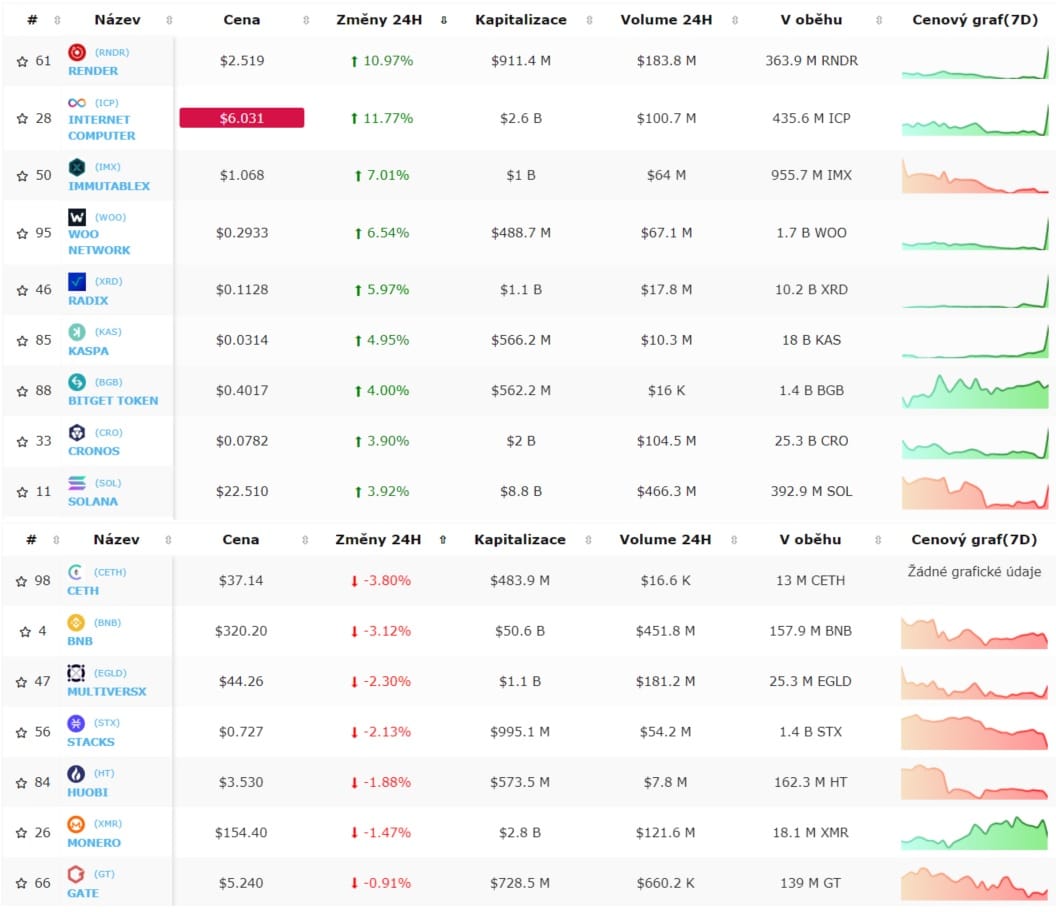
Task: Click the Gate logo icon
Action: pyautogui.click(x=75, y=874)
